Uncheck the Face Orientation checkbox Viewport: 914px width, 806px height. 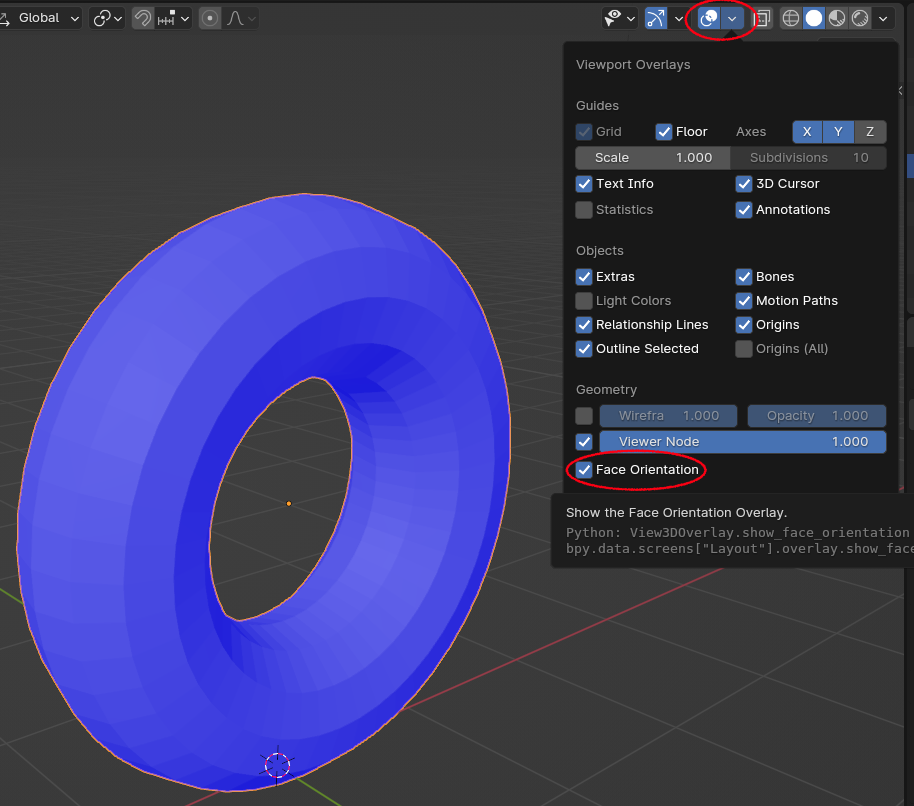tap(584, 470)
